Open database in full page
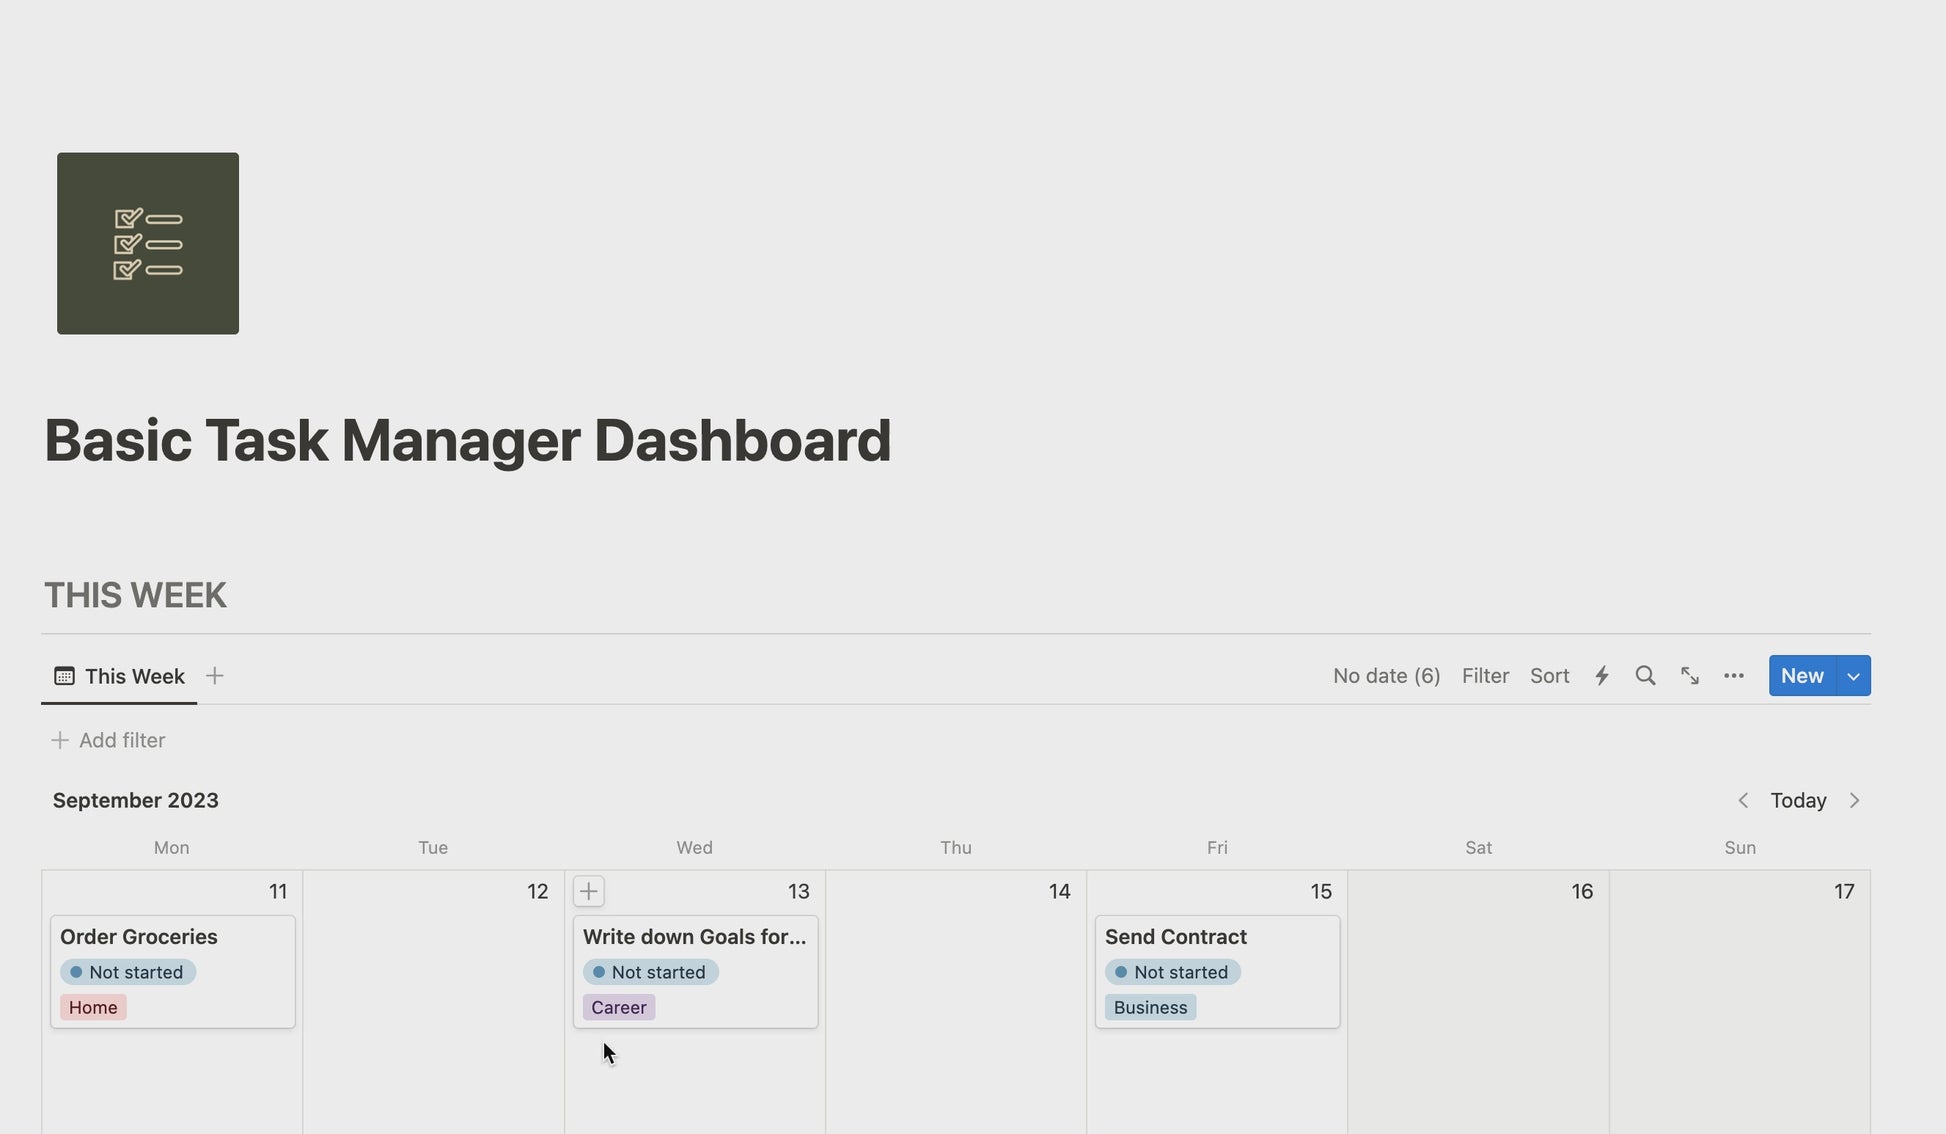 pyautogui.click(x=1690, y=676)
